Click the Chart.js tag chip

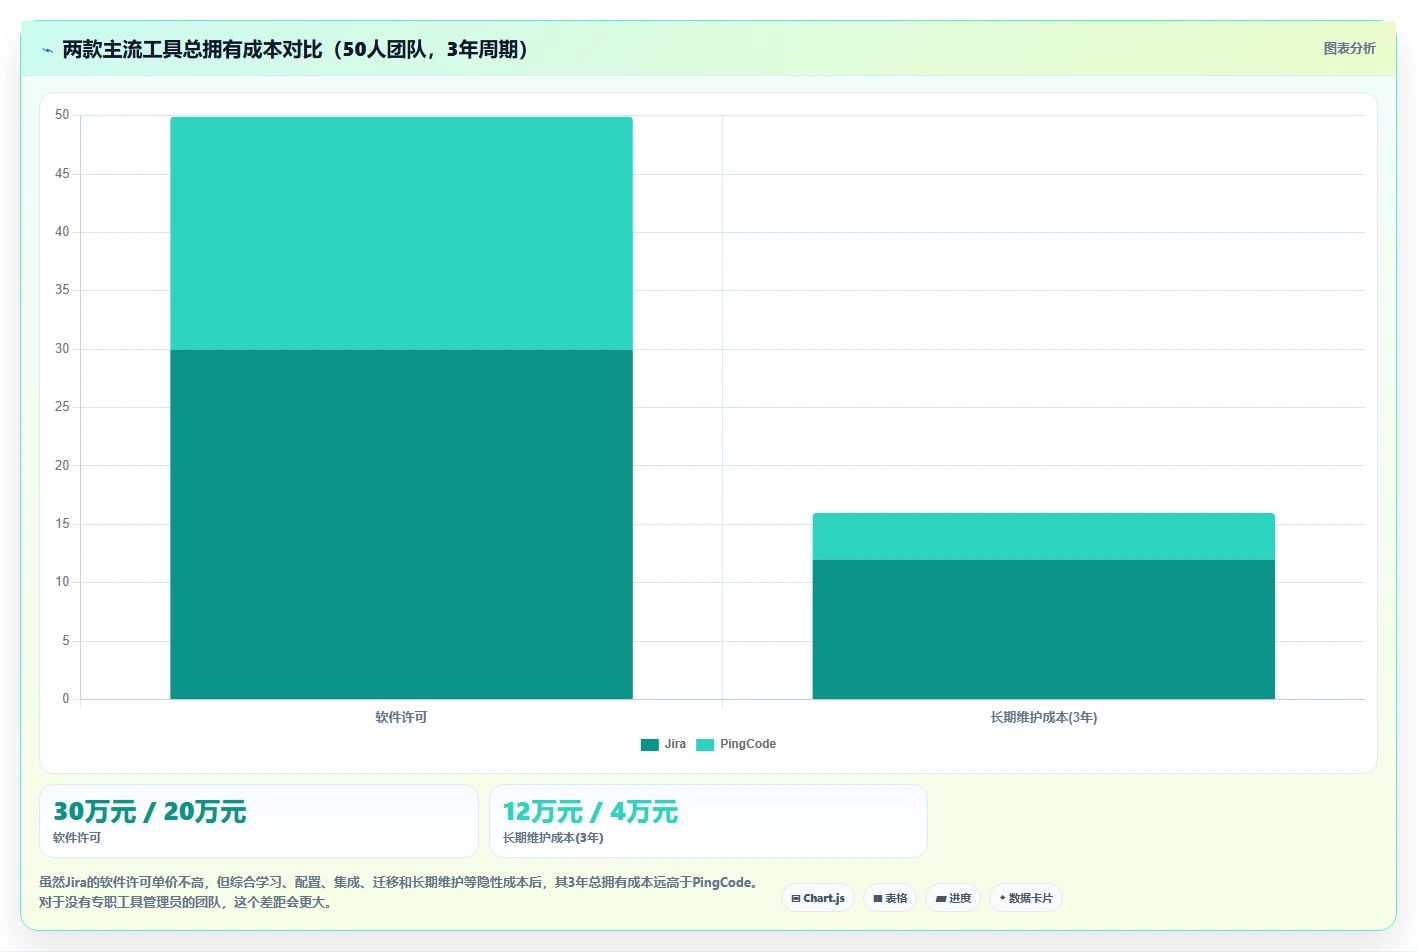[817, 898]
